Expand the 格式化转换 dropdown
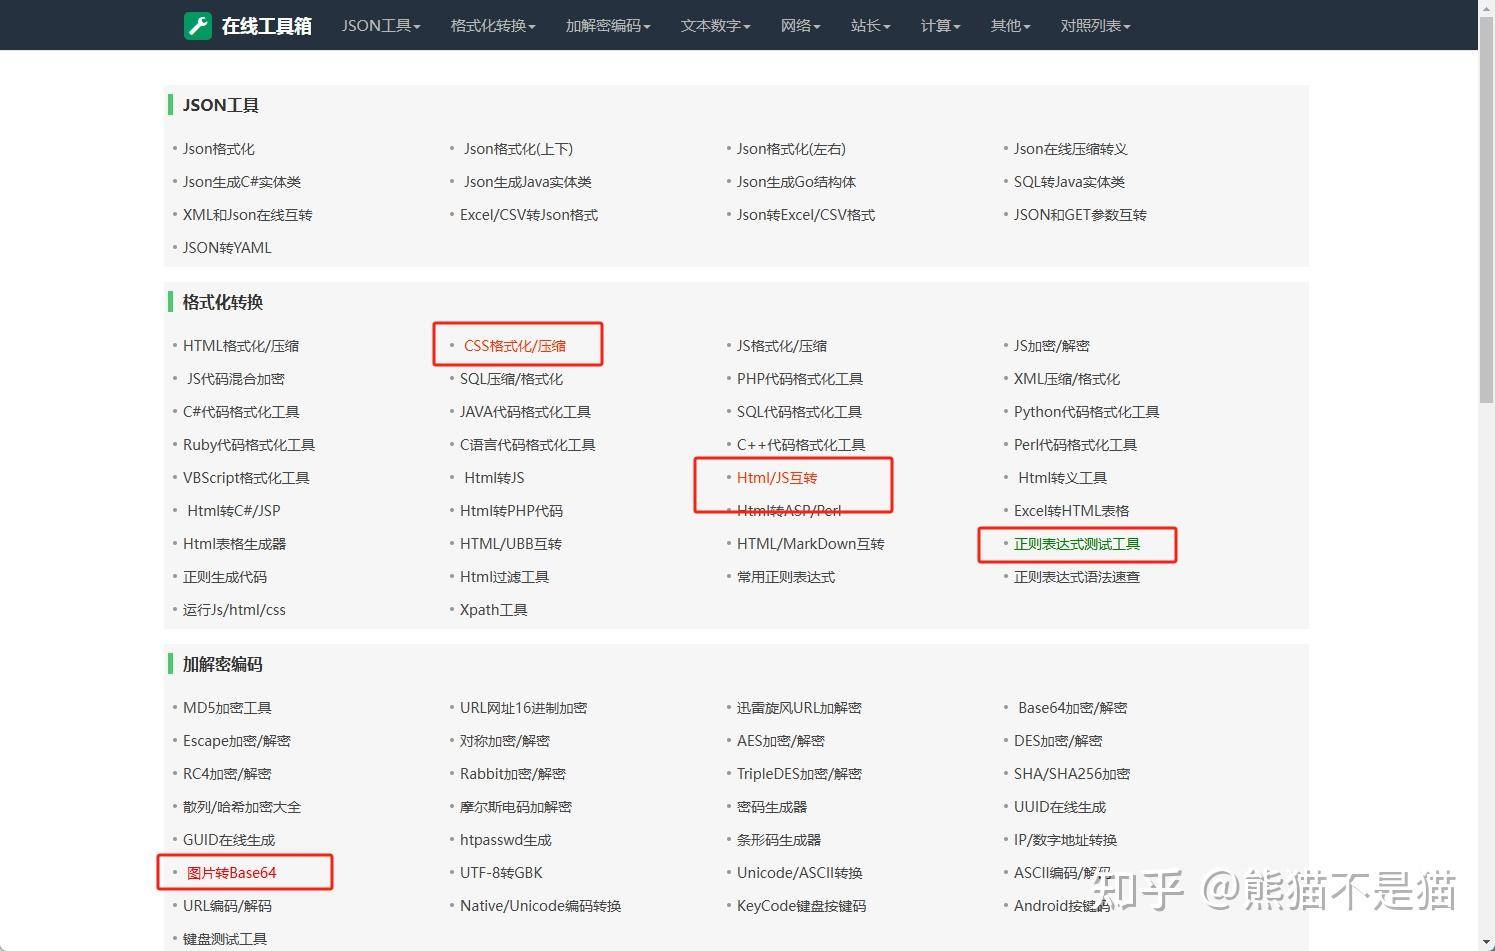 (x=493, y=26)
